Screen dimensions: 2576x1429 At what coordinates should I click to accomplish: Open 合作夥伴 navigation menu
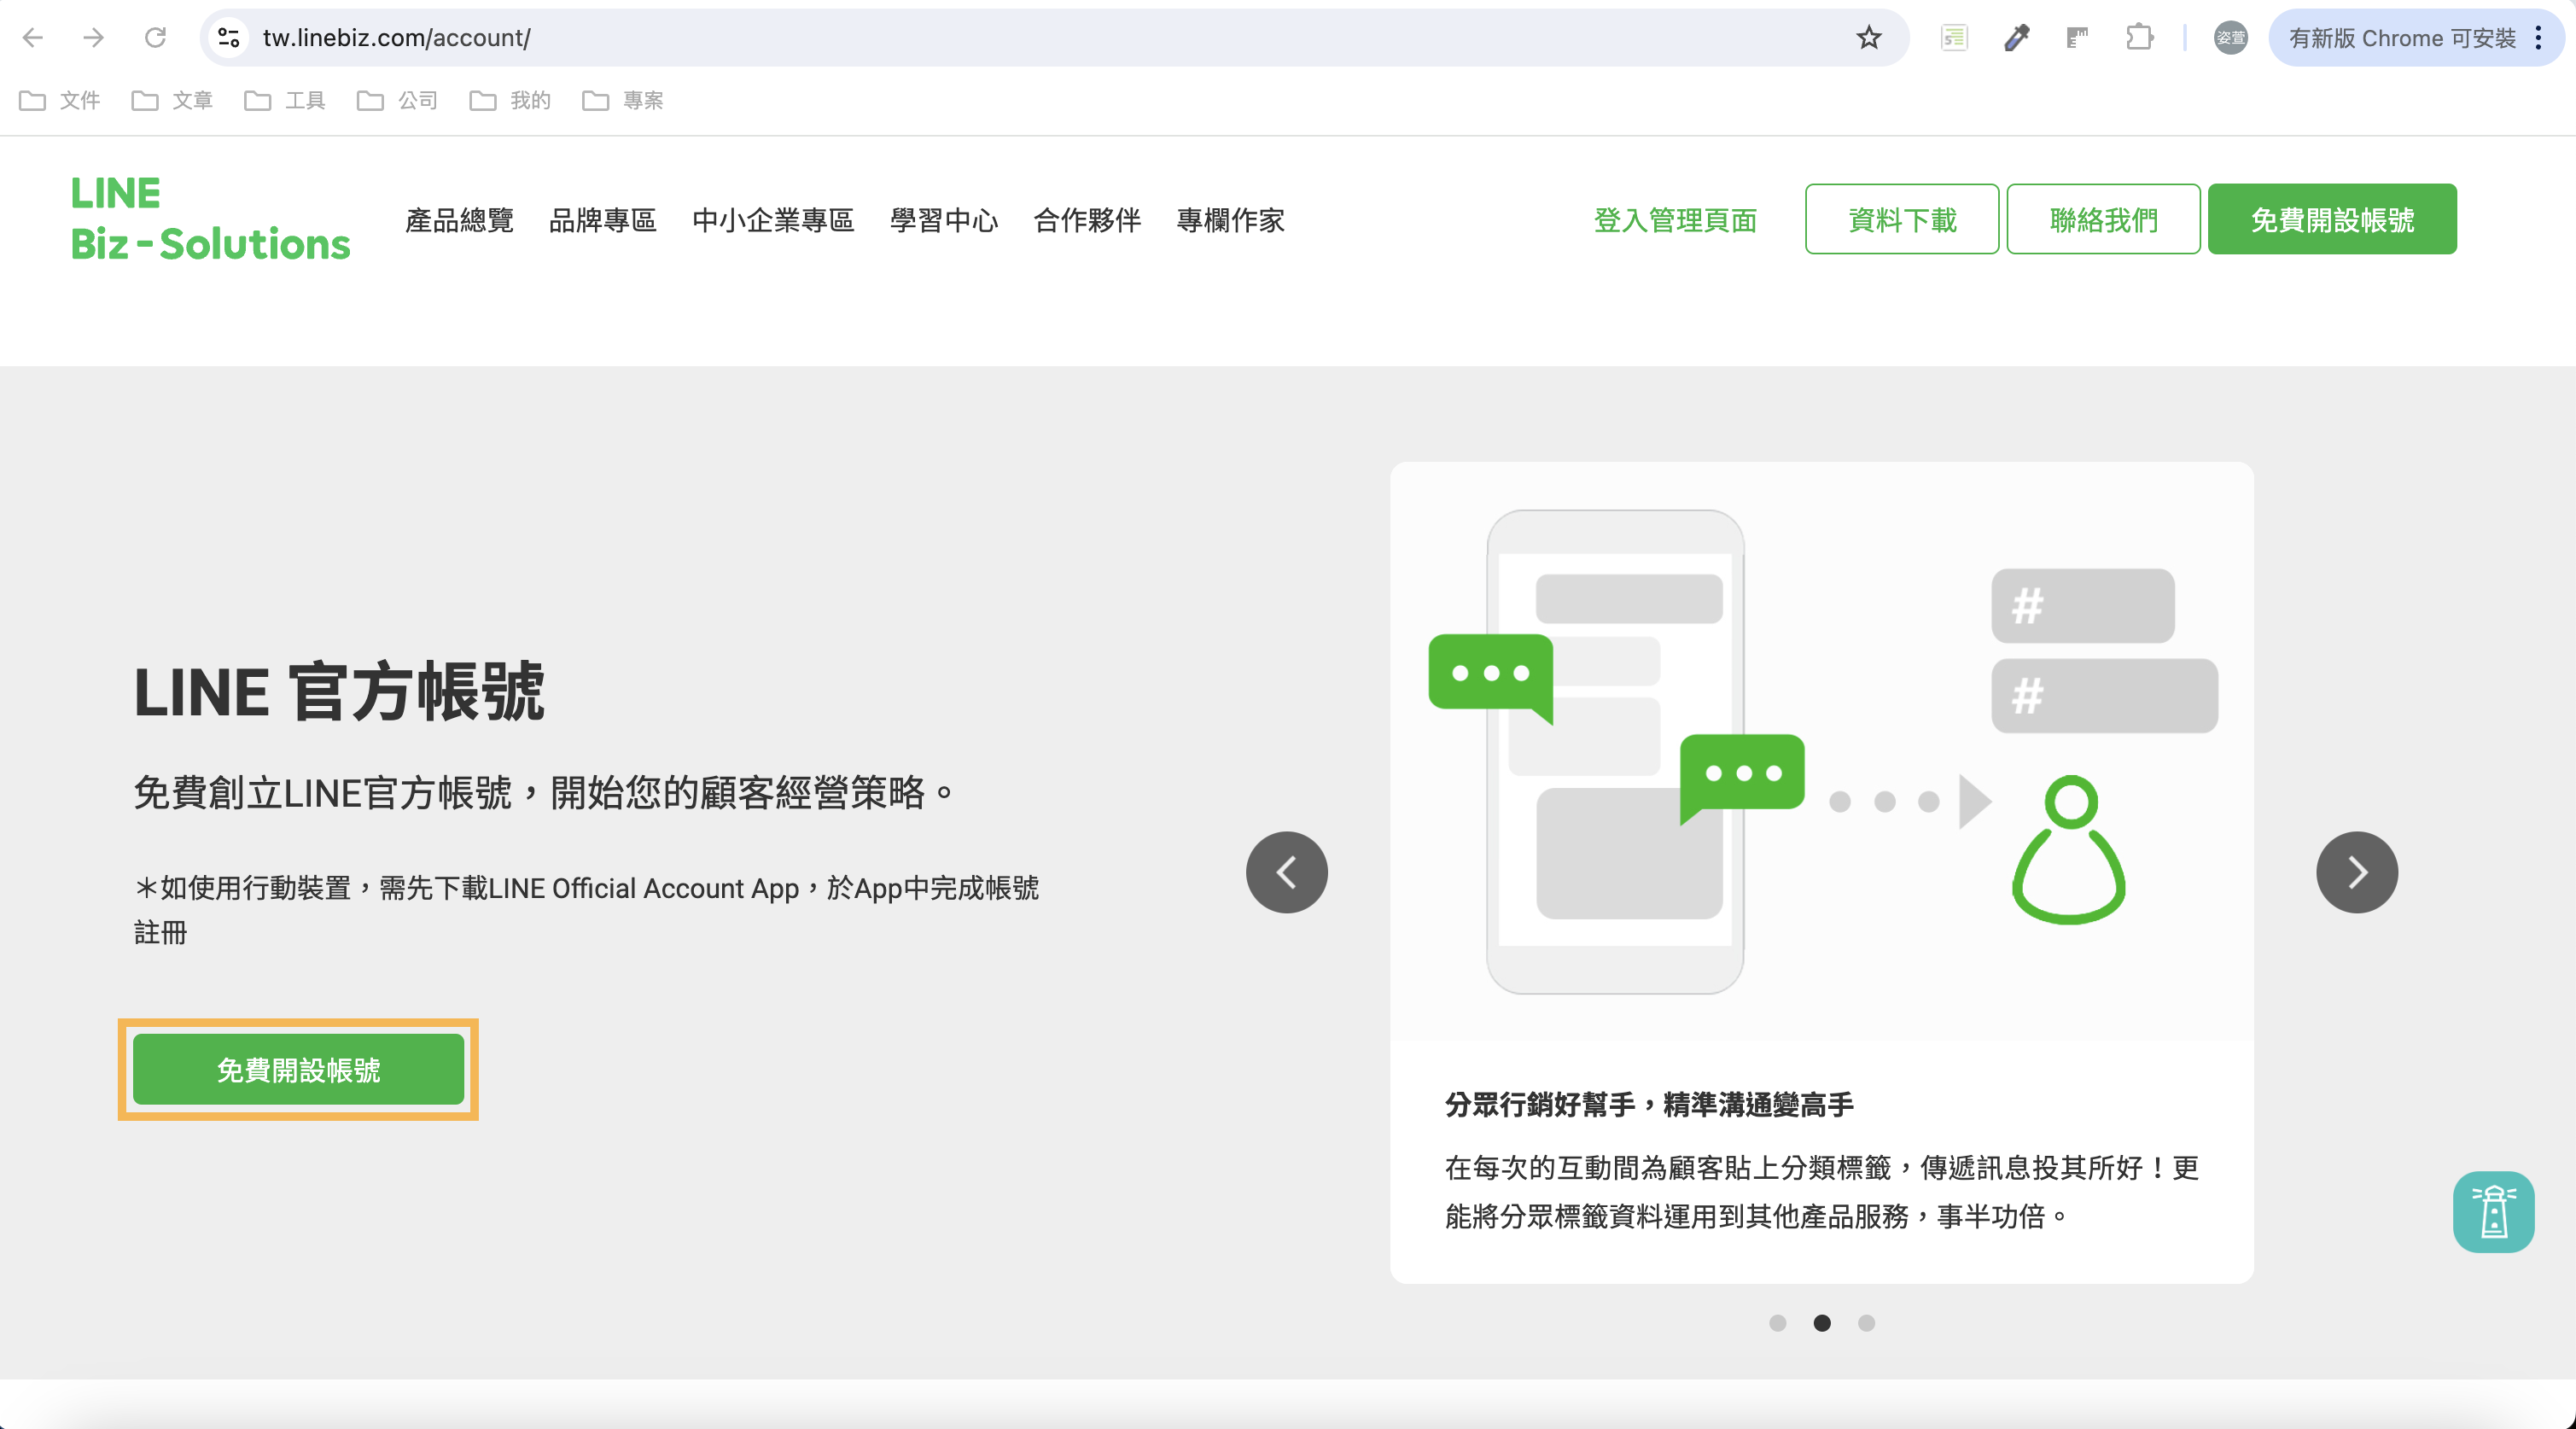tap(1087, 220)
